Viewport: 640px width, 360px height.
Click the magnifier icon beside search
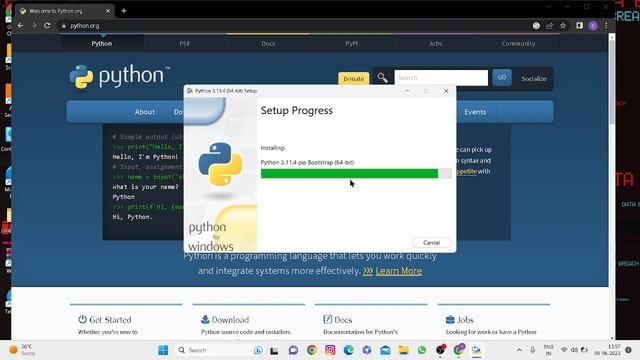(382, 78)
